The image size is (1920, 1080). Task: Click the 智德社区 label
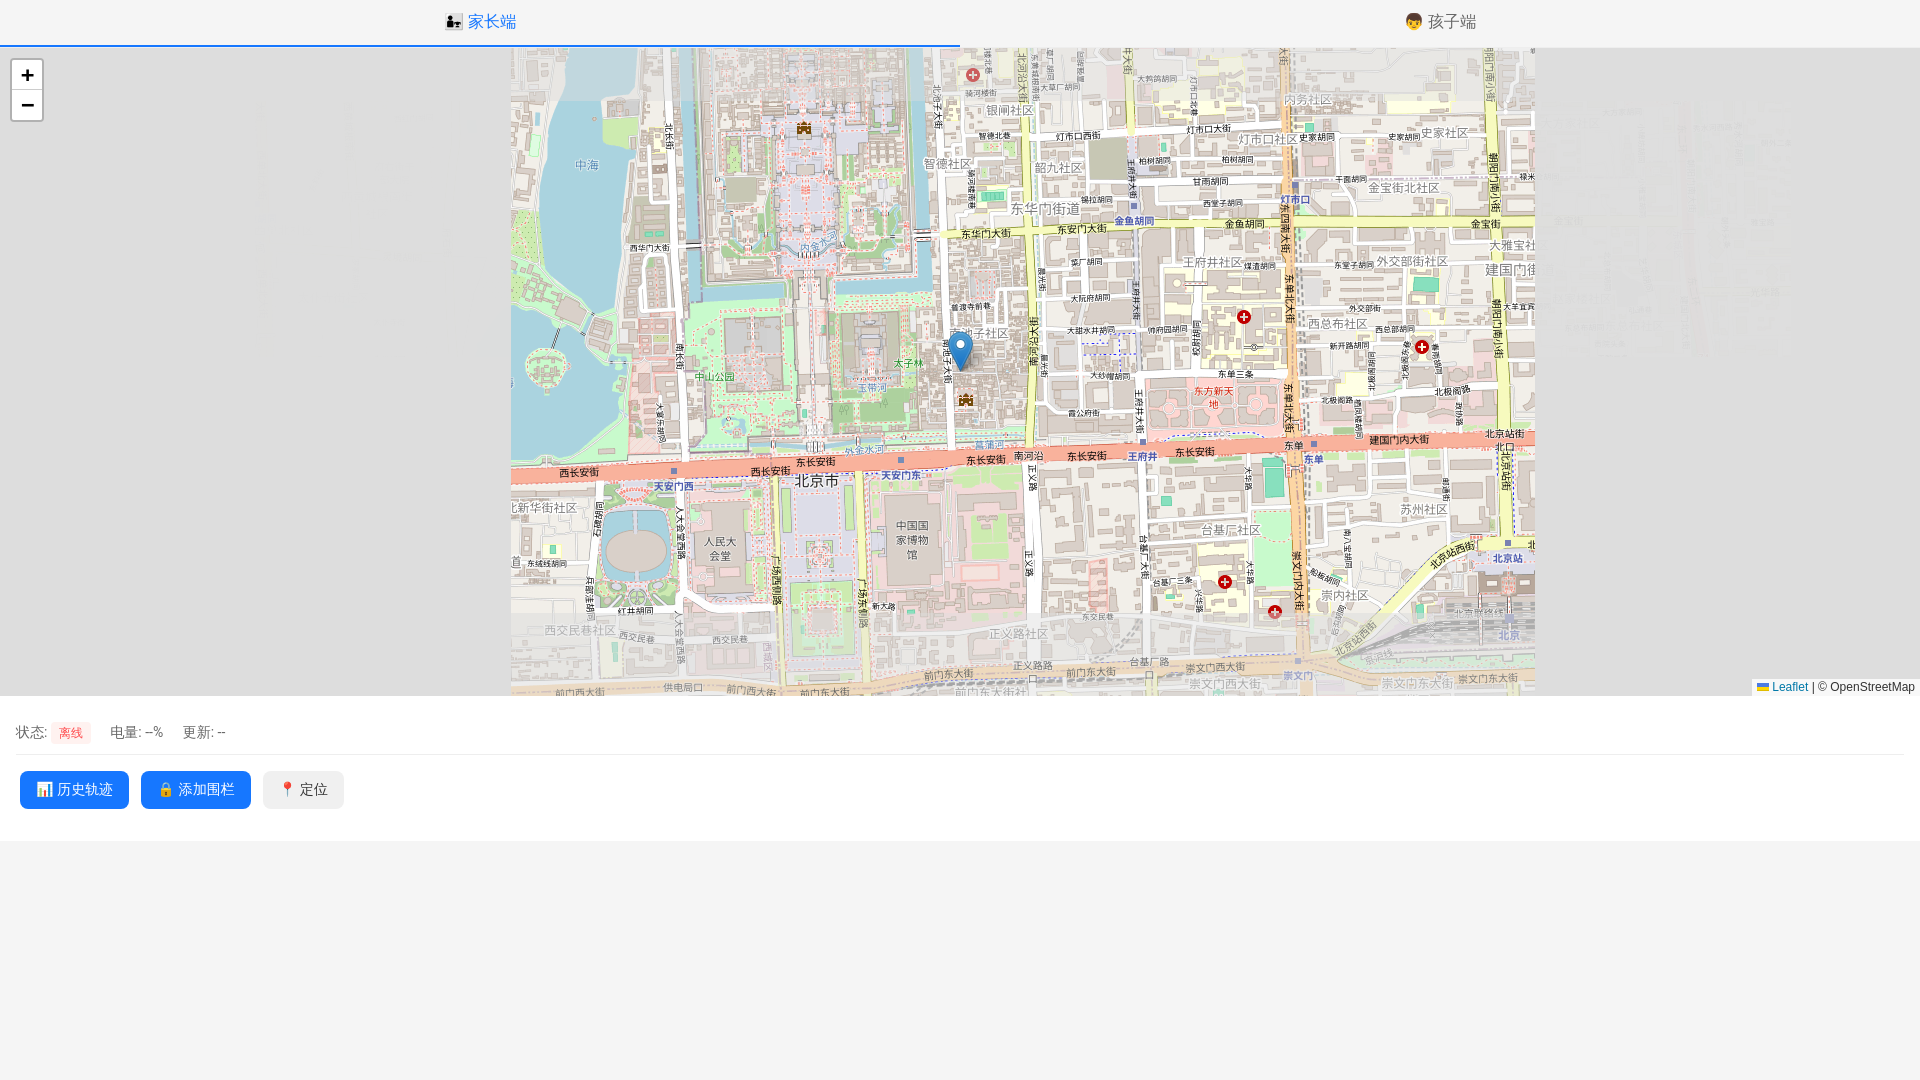tap(947, 164)
